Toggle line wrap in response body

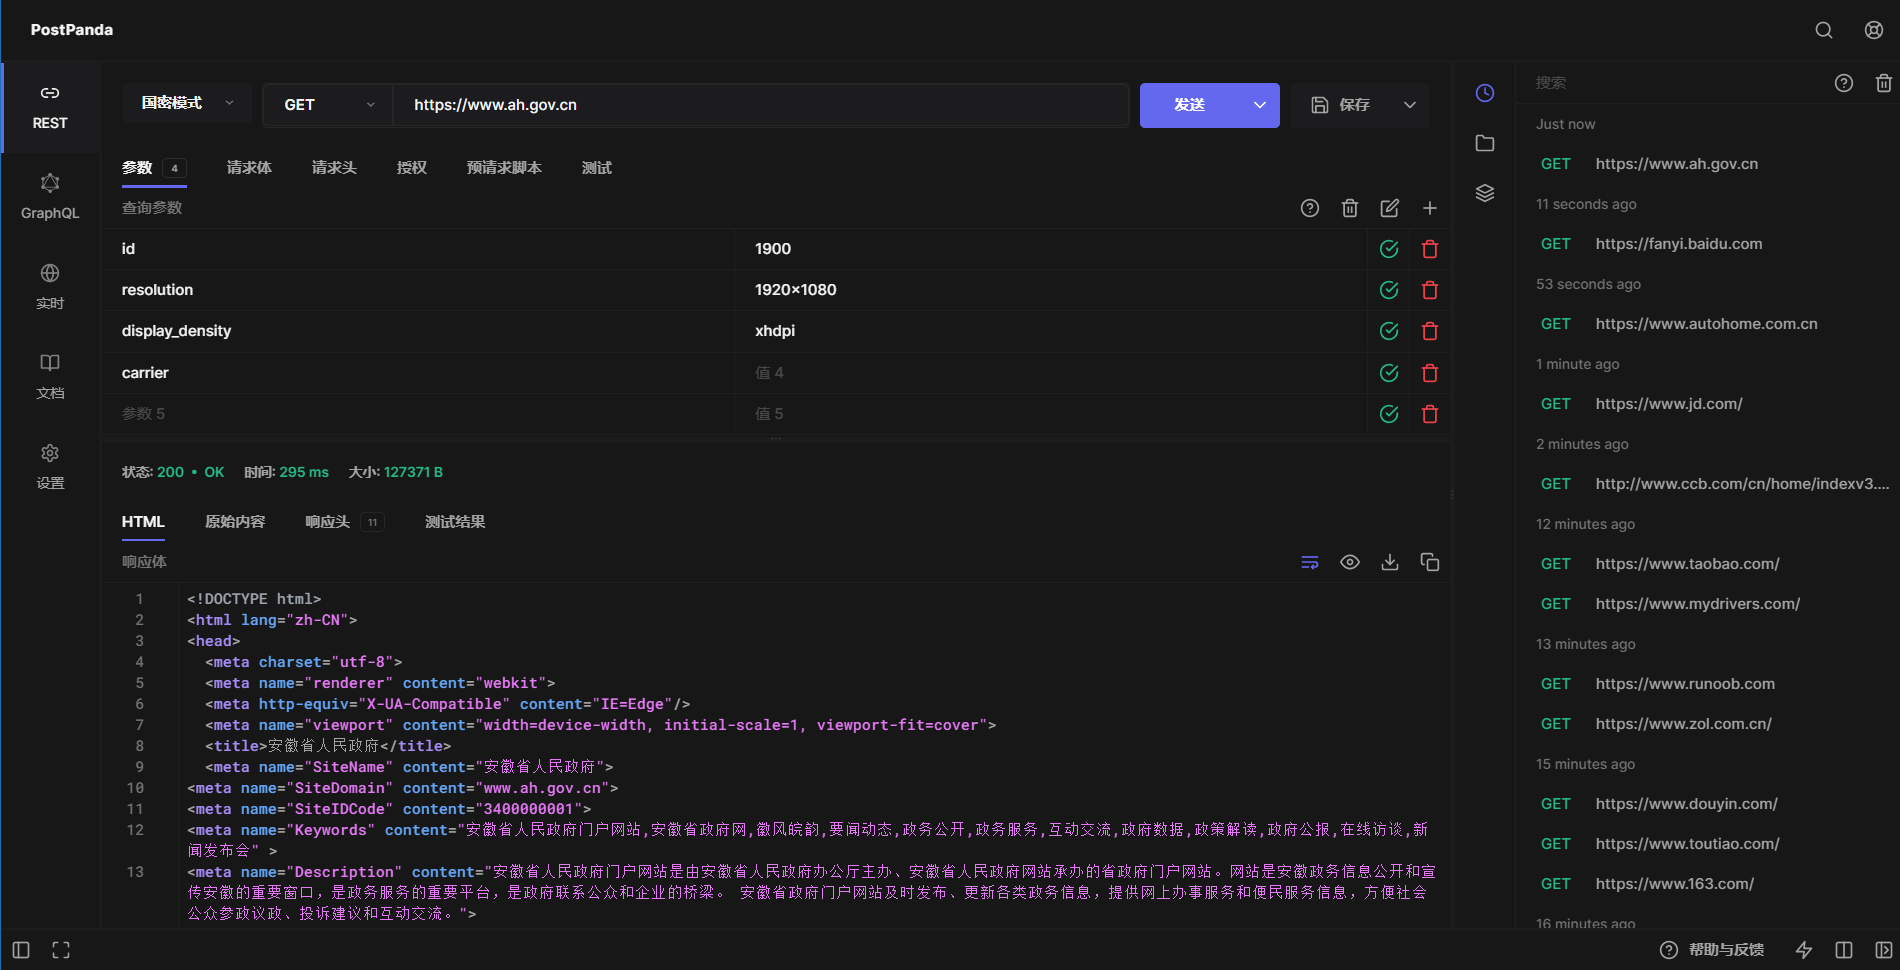(x=1310, y=562)
